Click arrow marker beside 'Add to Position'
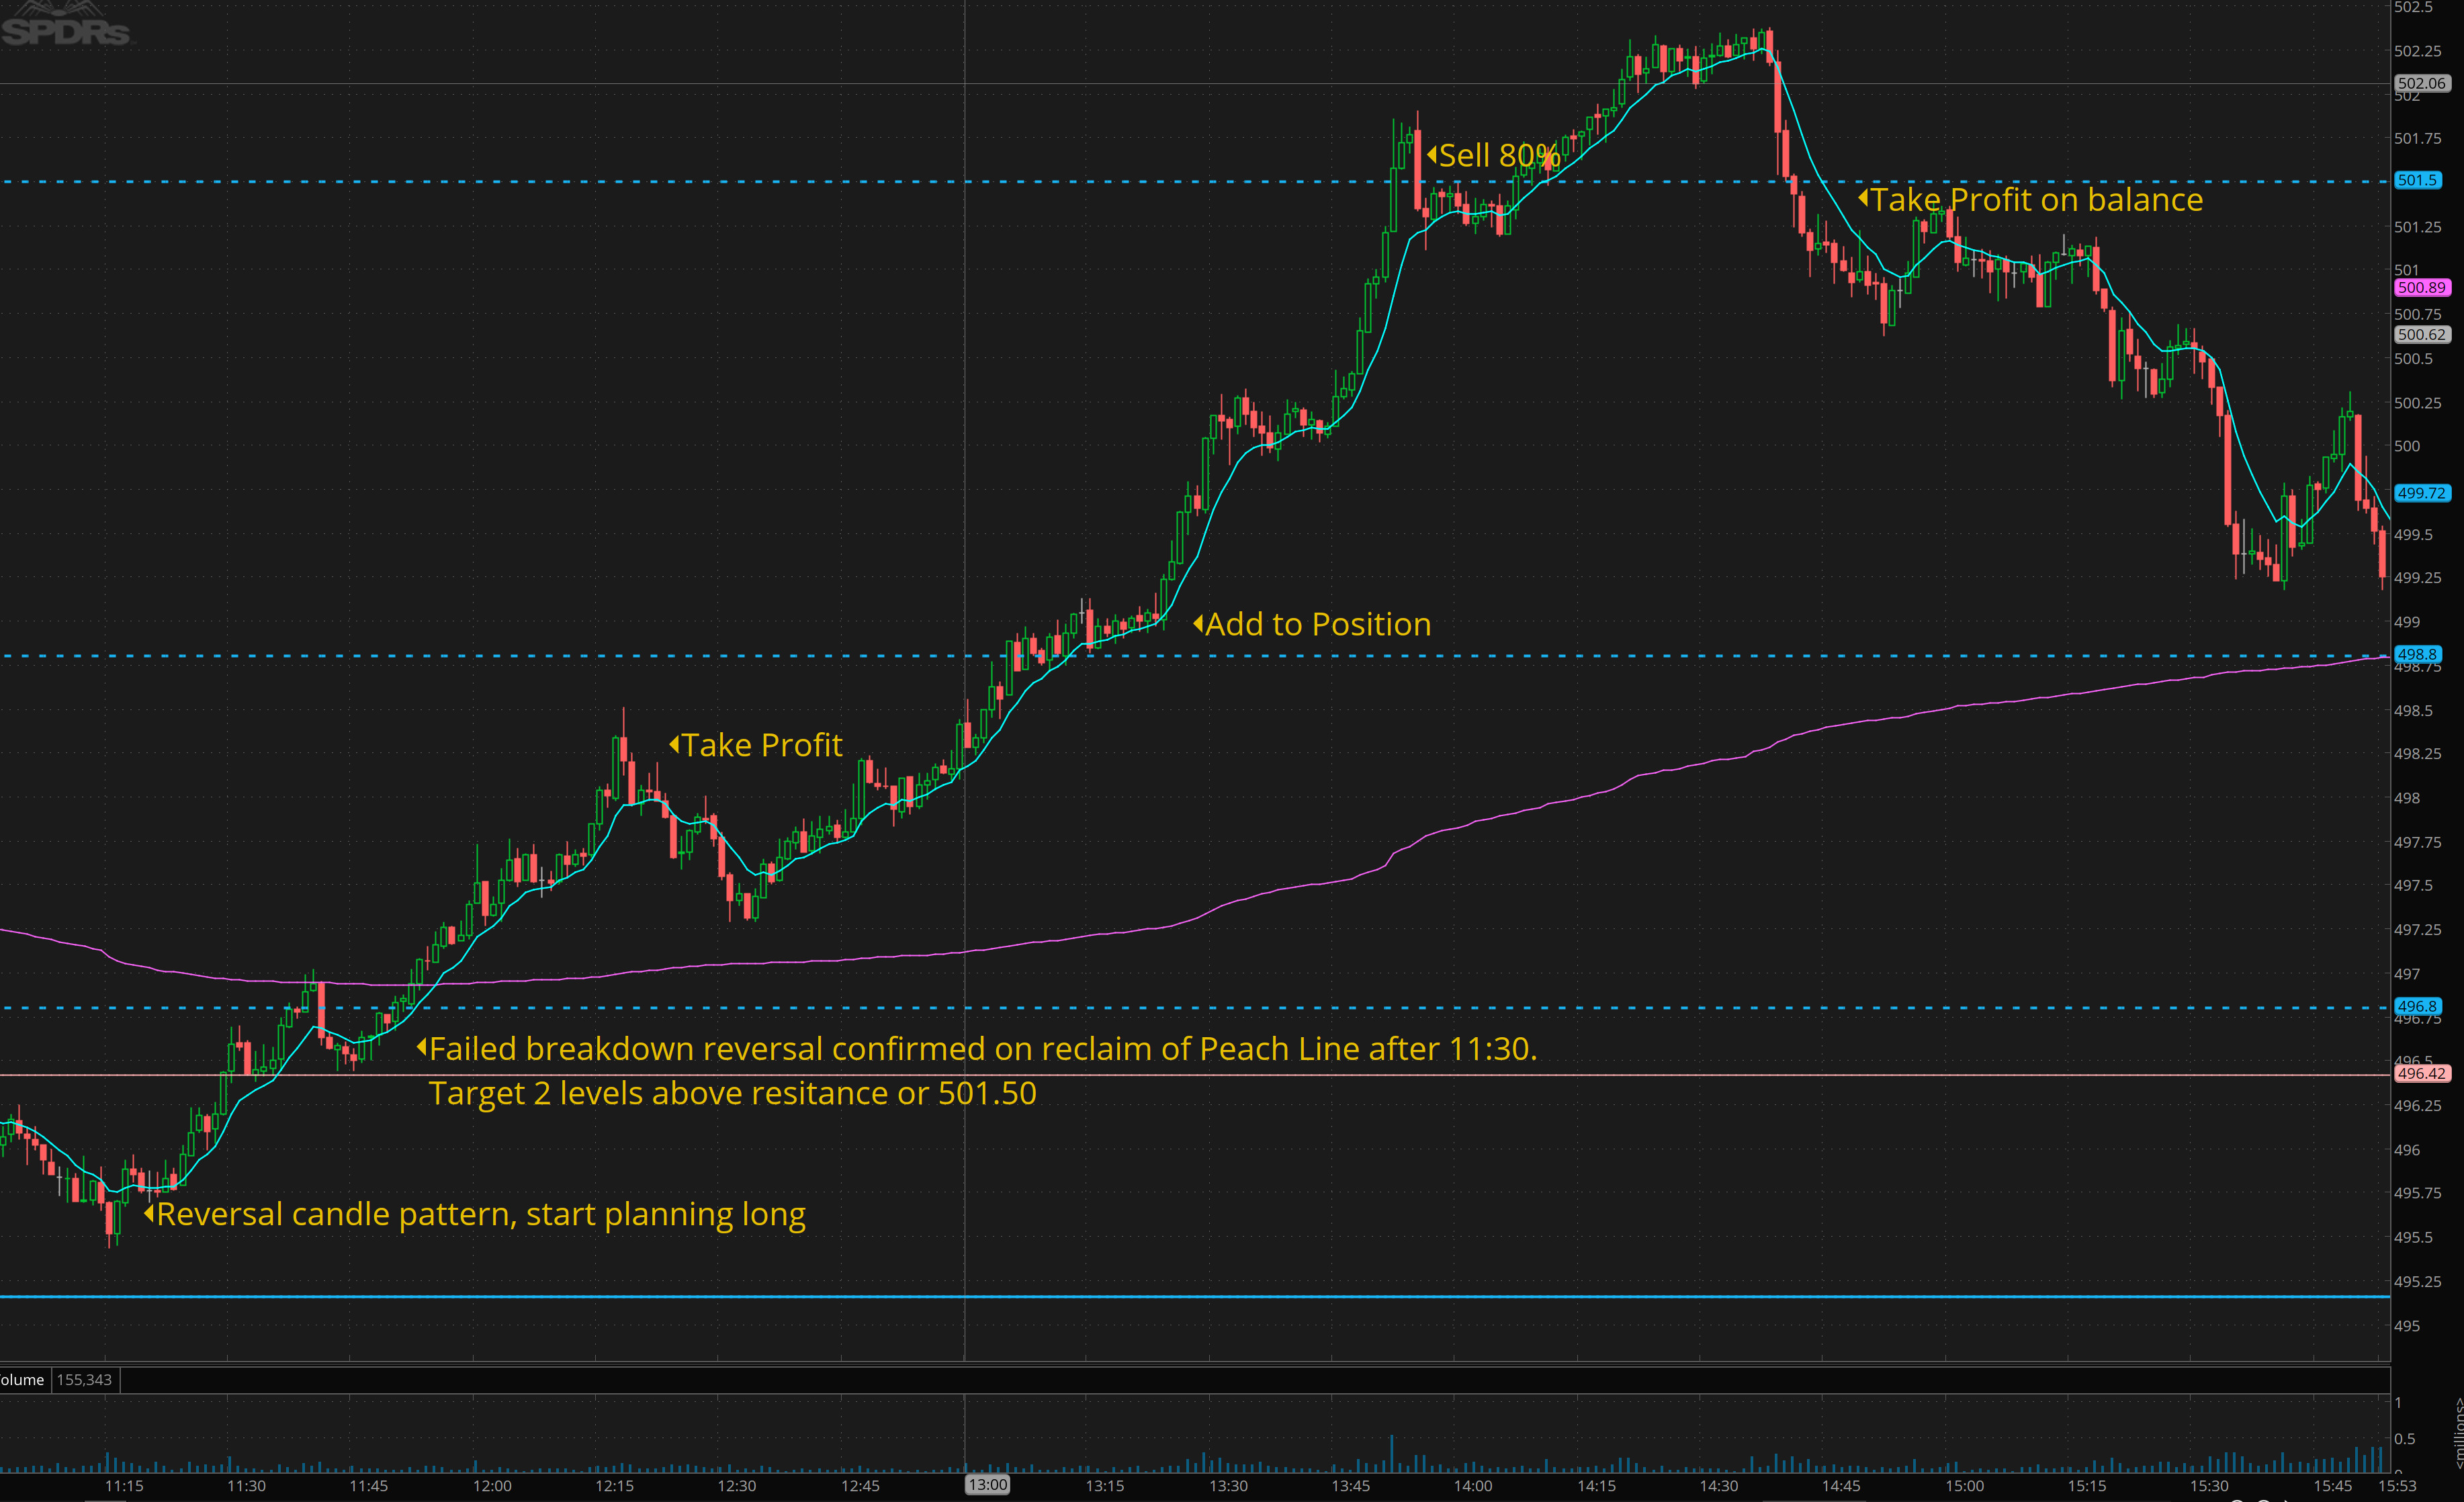The image size is (2464, 1502). click(1198, 624)
